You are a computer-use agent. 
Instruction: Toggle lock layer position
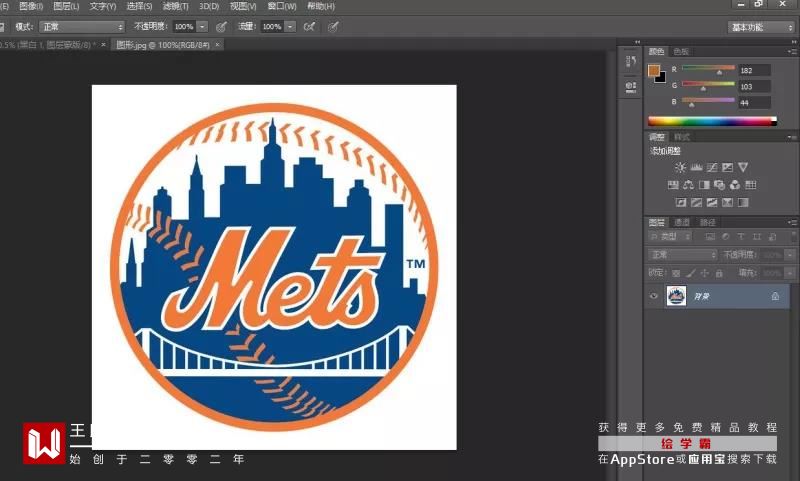pos(705,273)
